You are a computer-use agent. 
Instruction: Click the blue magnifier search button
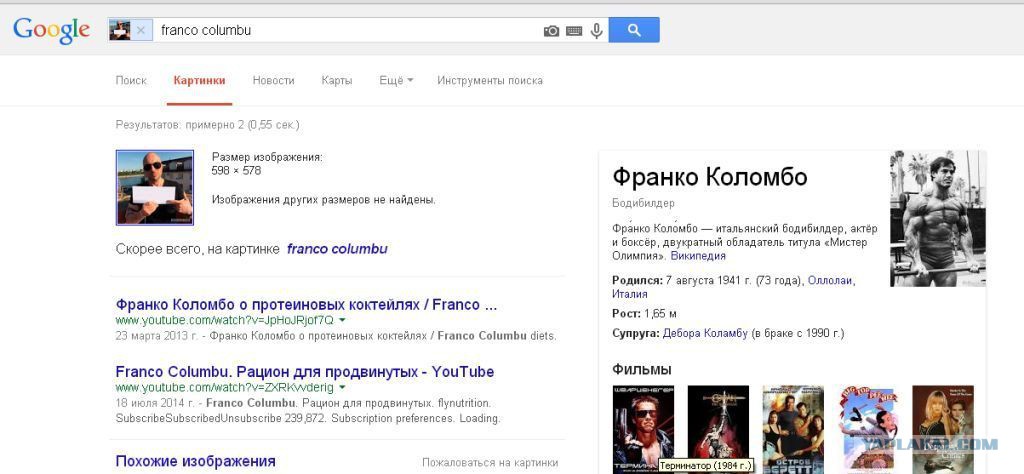coord(633,30)
